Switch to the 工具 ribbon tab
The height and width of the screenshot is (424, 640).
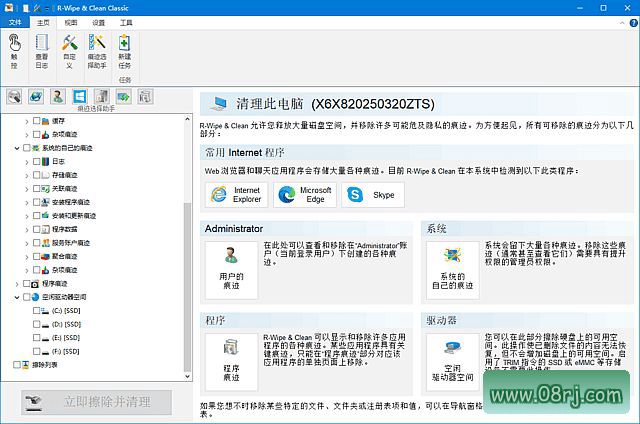[126, 22]
